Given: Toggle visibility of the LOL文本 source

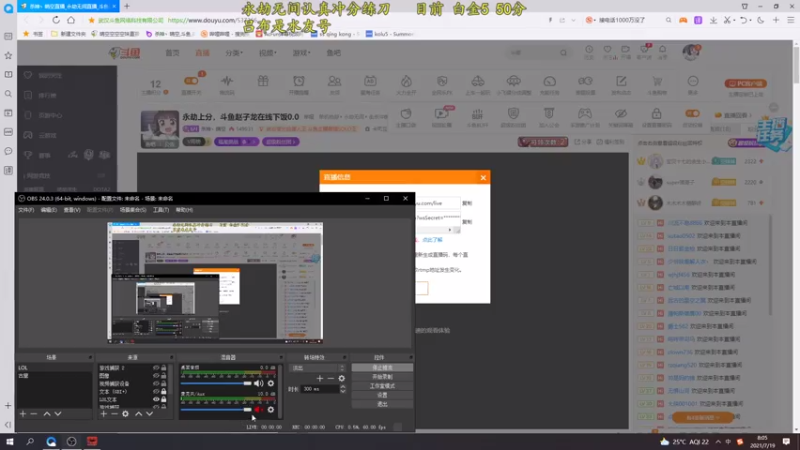Looking at the screenshot, I should click(156, 399).
